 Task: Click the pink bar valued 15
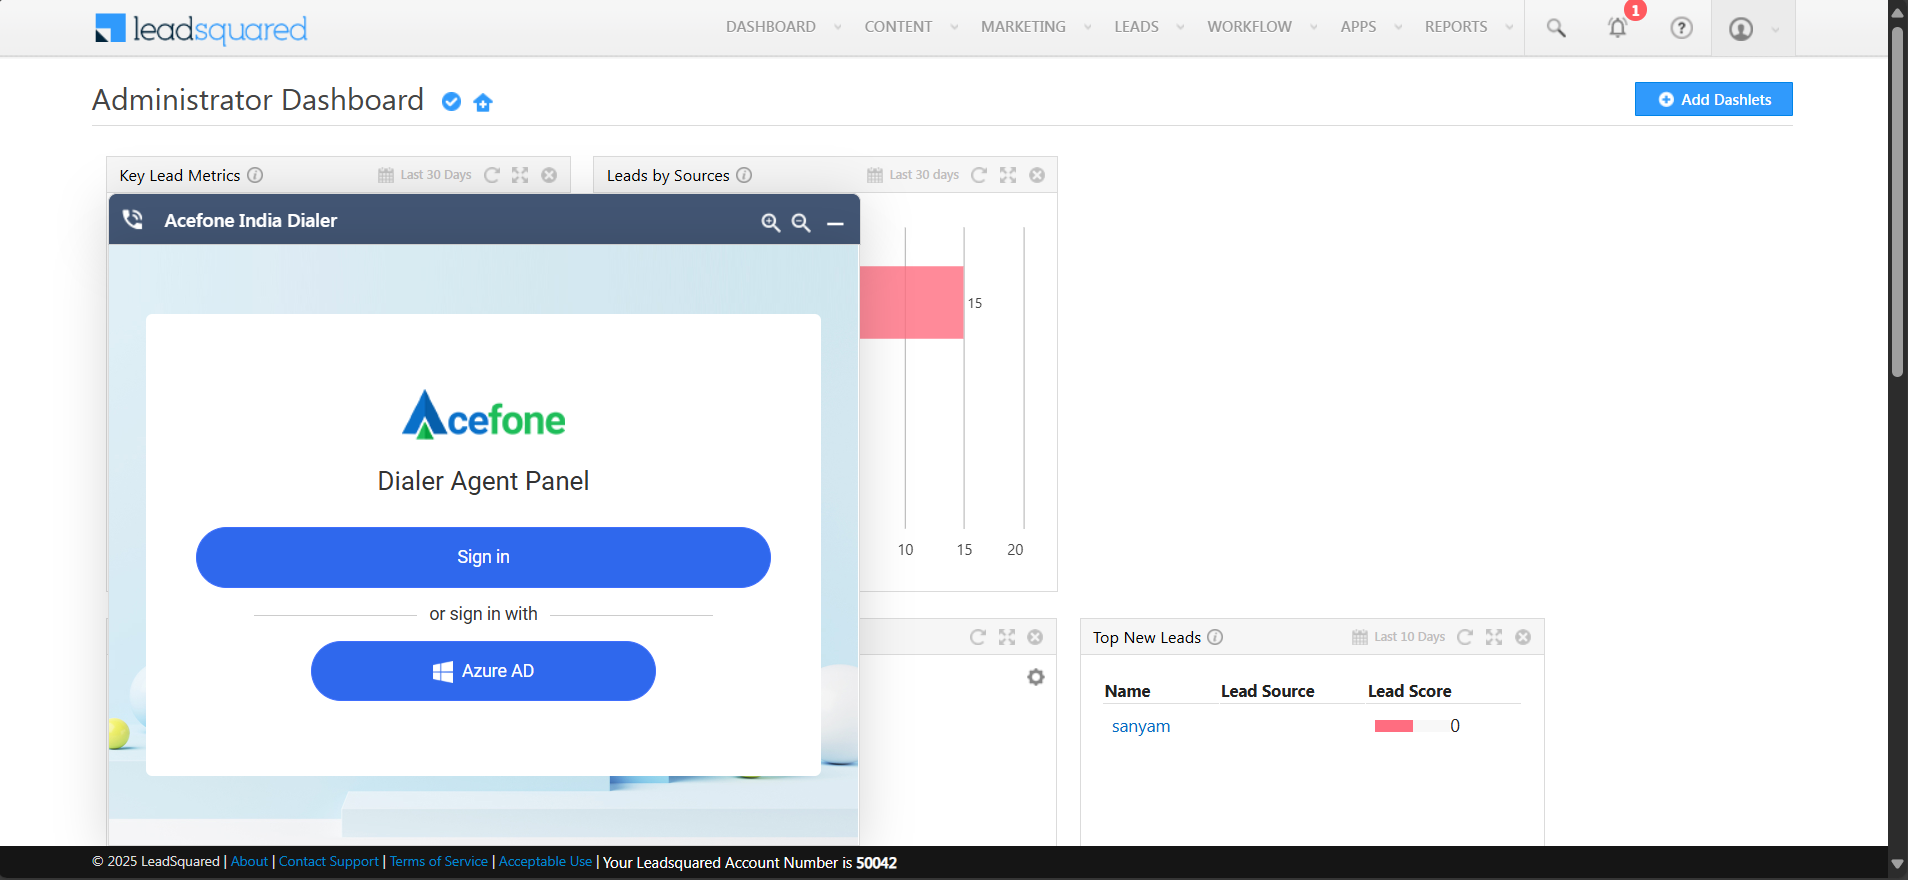click(911, 302)
